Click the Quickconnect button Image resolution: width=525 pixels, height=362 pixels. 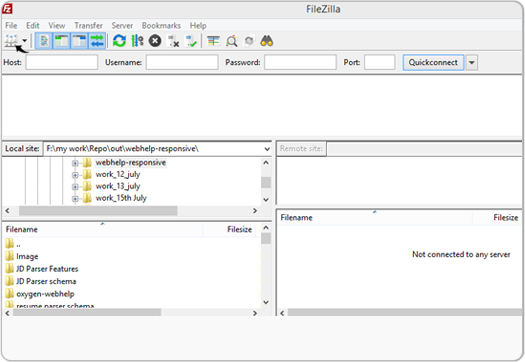pyautogui.click(x=433, y=62)
